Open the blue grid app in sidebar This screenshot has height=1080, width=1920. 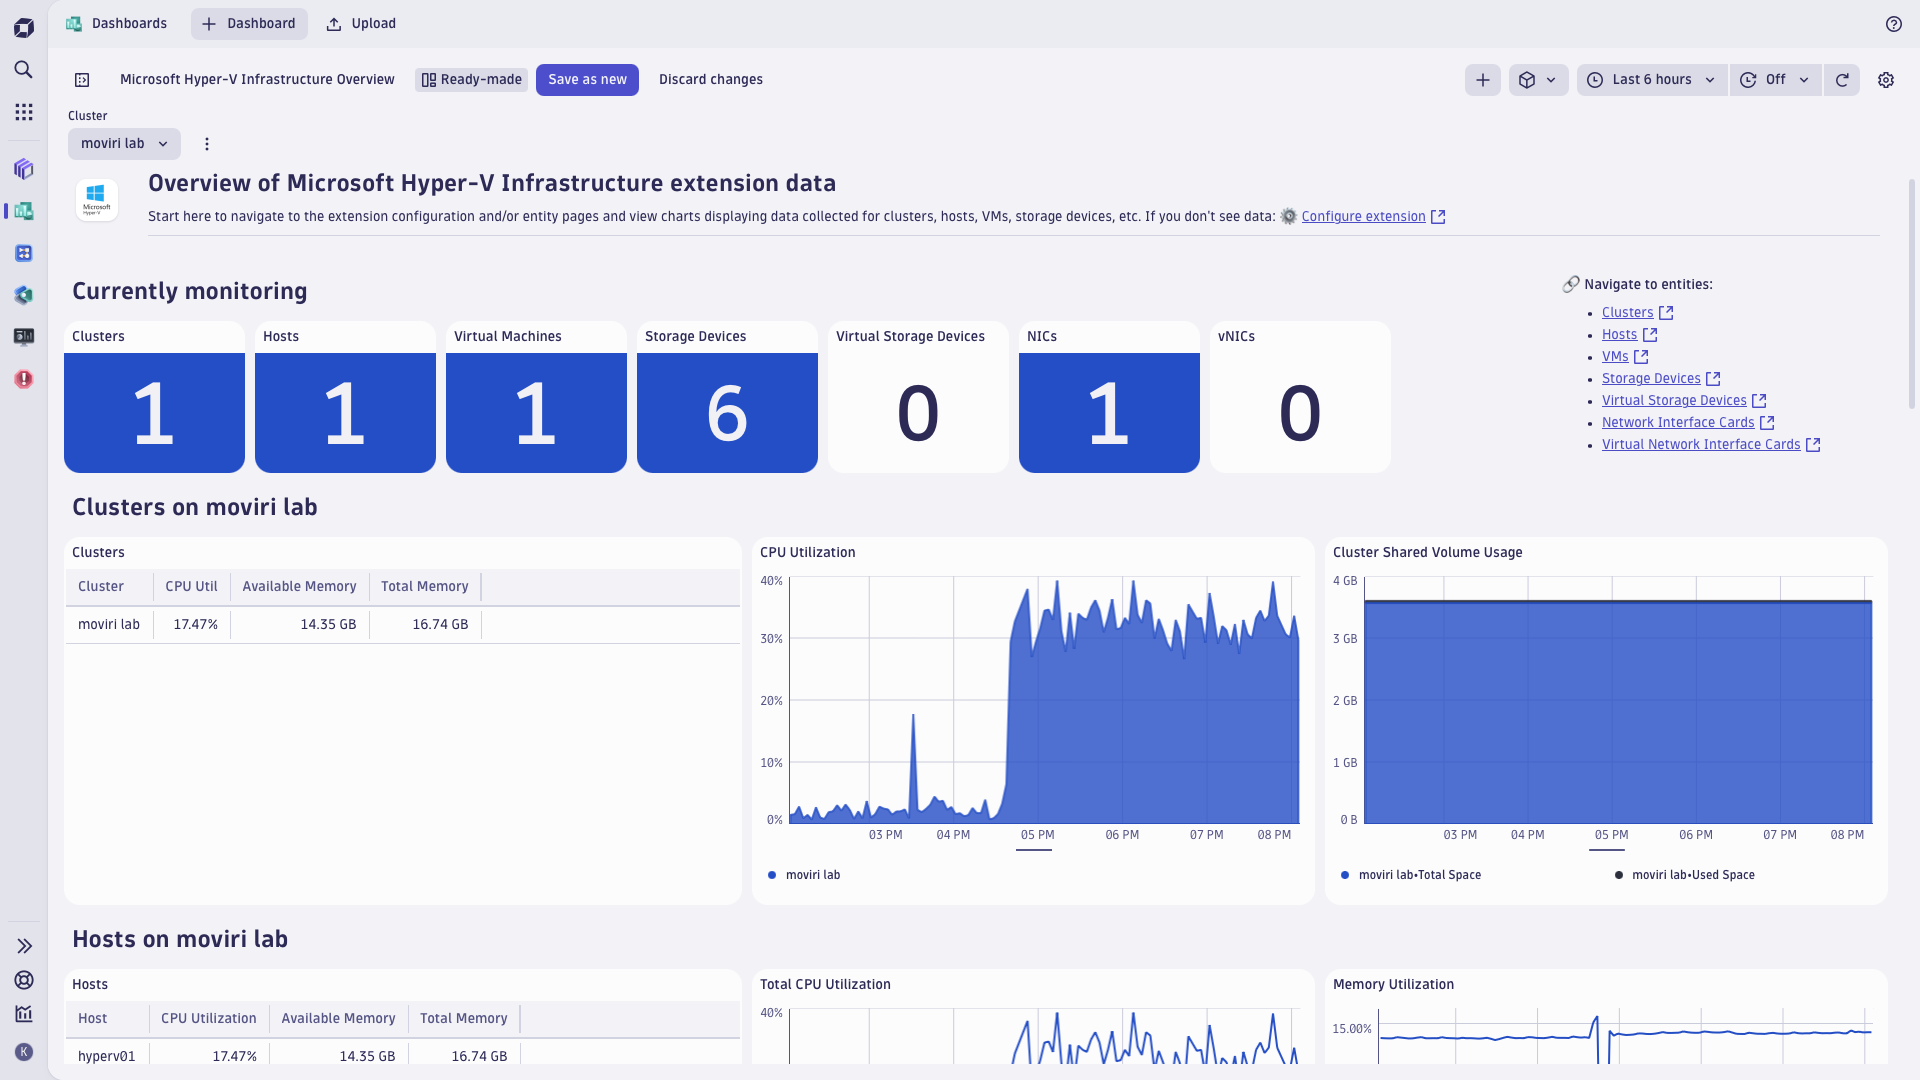pyautogui.click(x=24, y=253)
